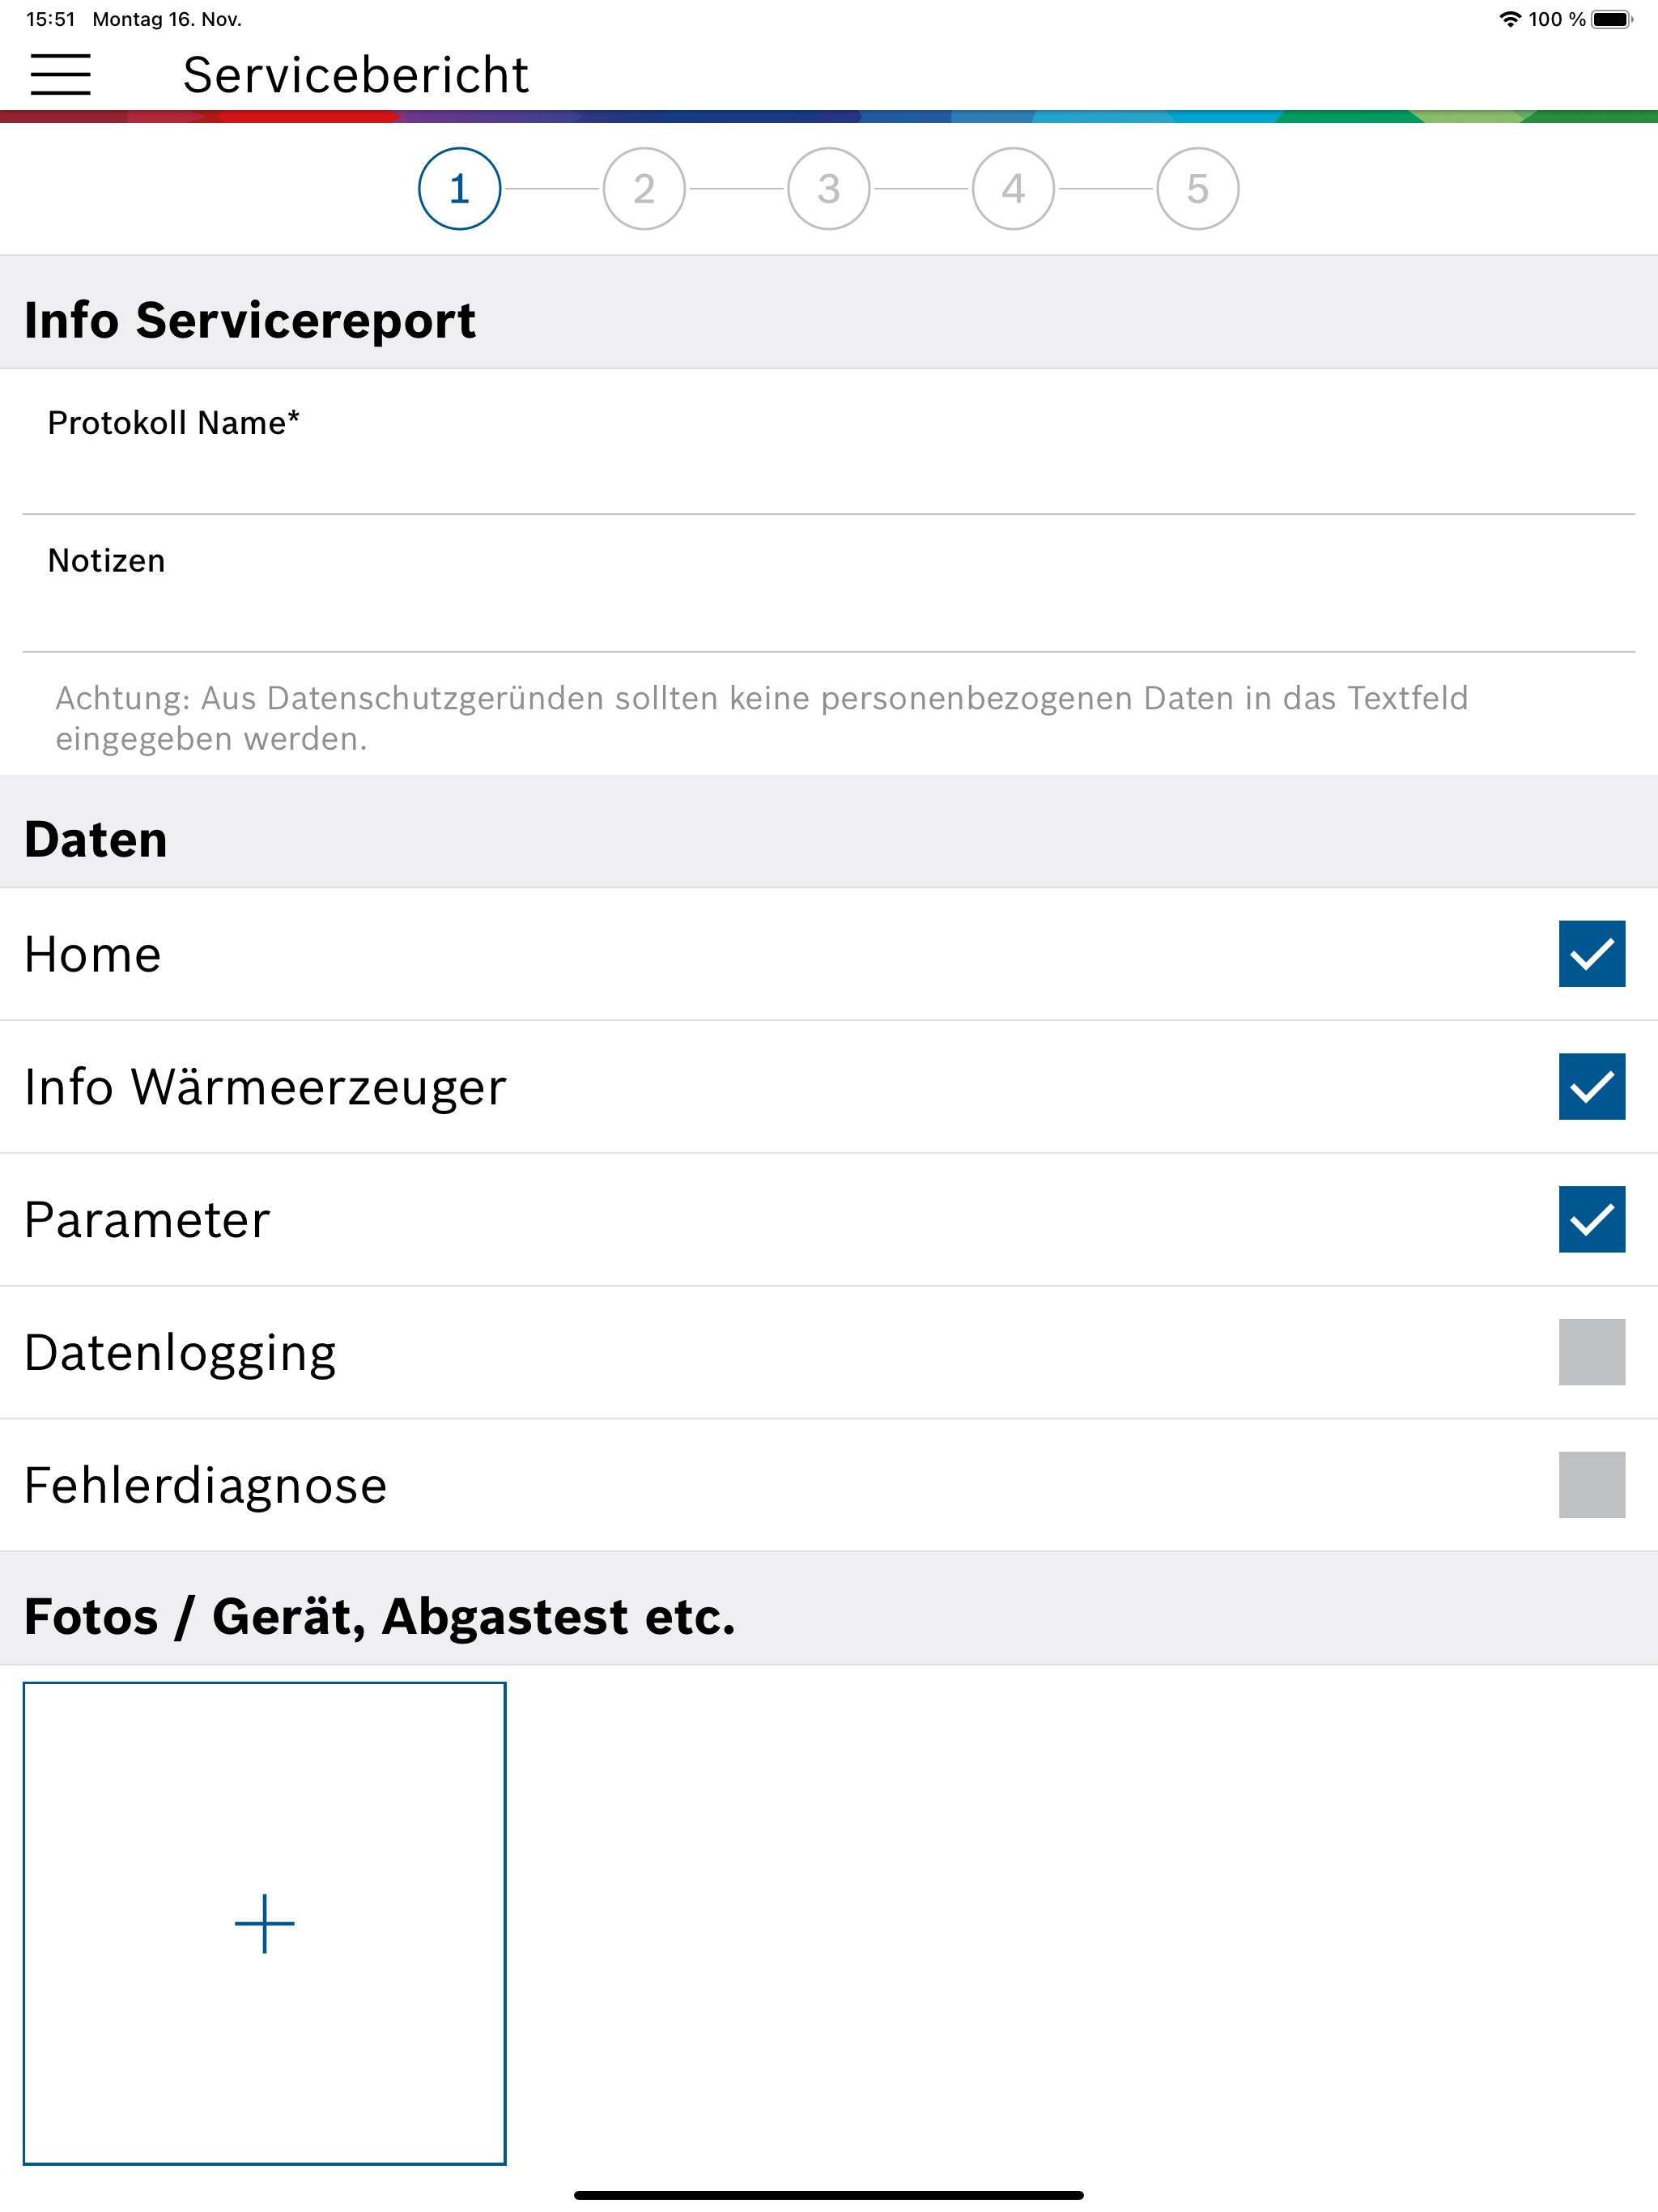1658x2212 pixels.
Task: Click the battery indicator in status bar
Action: pyautogui.click(x=1611, y=19)
